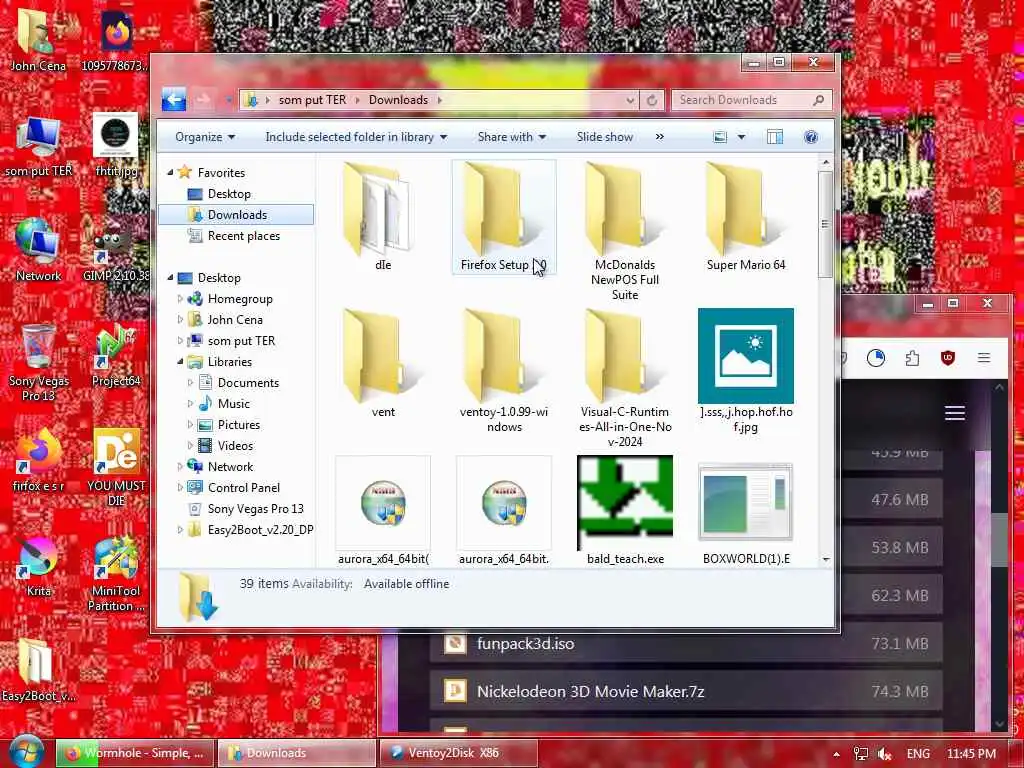
Task: Open the address bar history dropdown
Action: coord(630,100)
